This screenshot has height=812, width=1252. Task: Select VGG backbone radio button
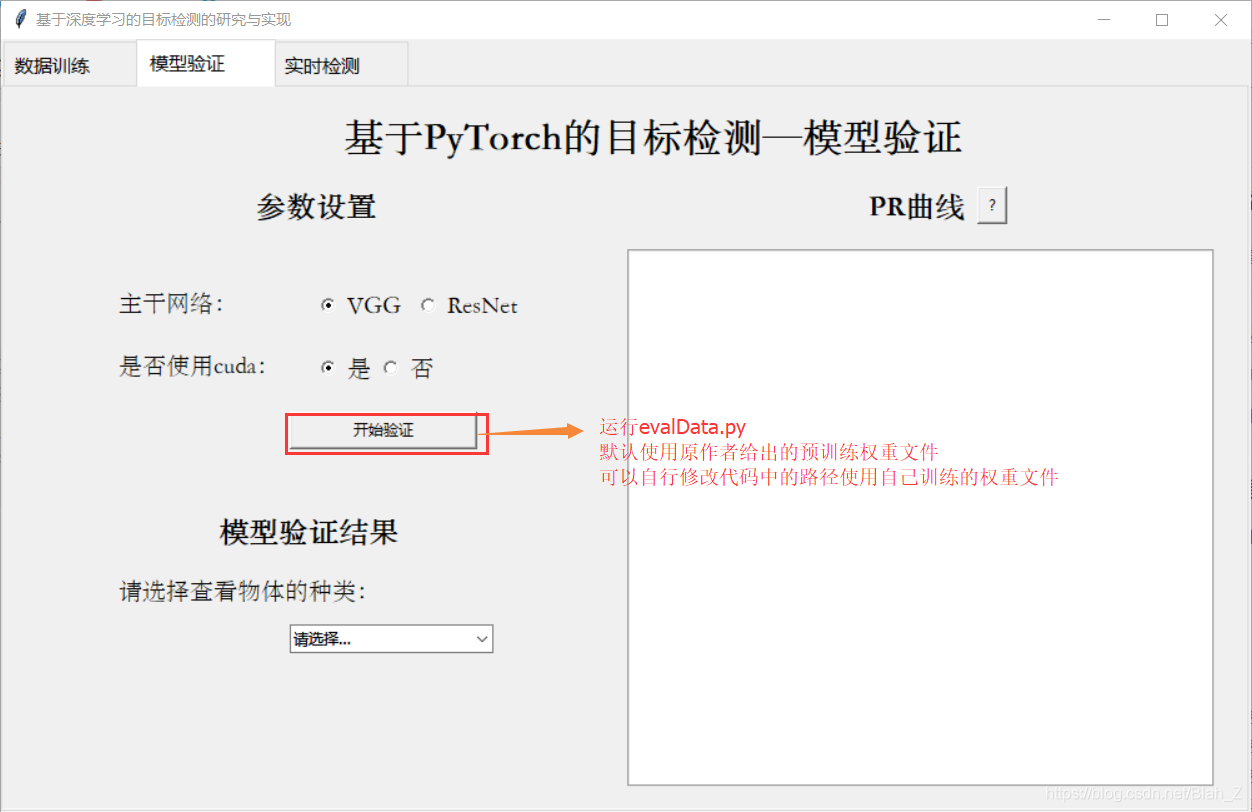click(x=327, y=306)
